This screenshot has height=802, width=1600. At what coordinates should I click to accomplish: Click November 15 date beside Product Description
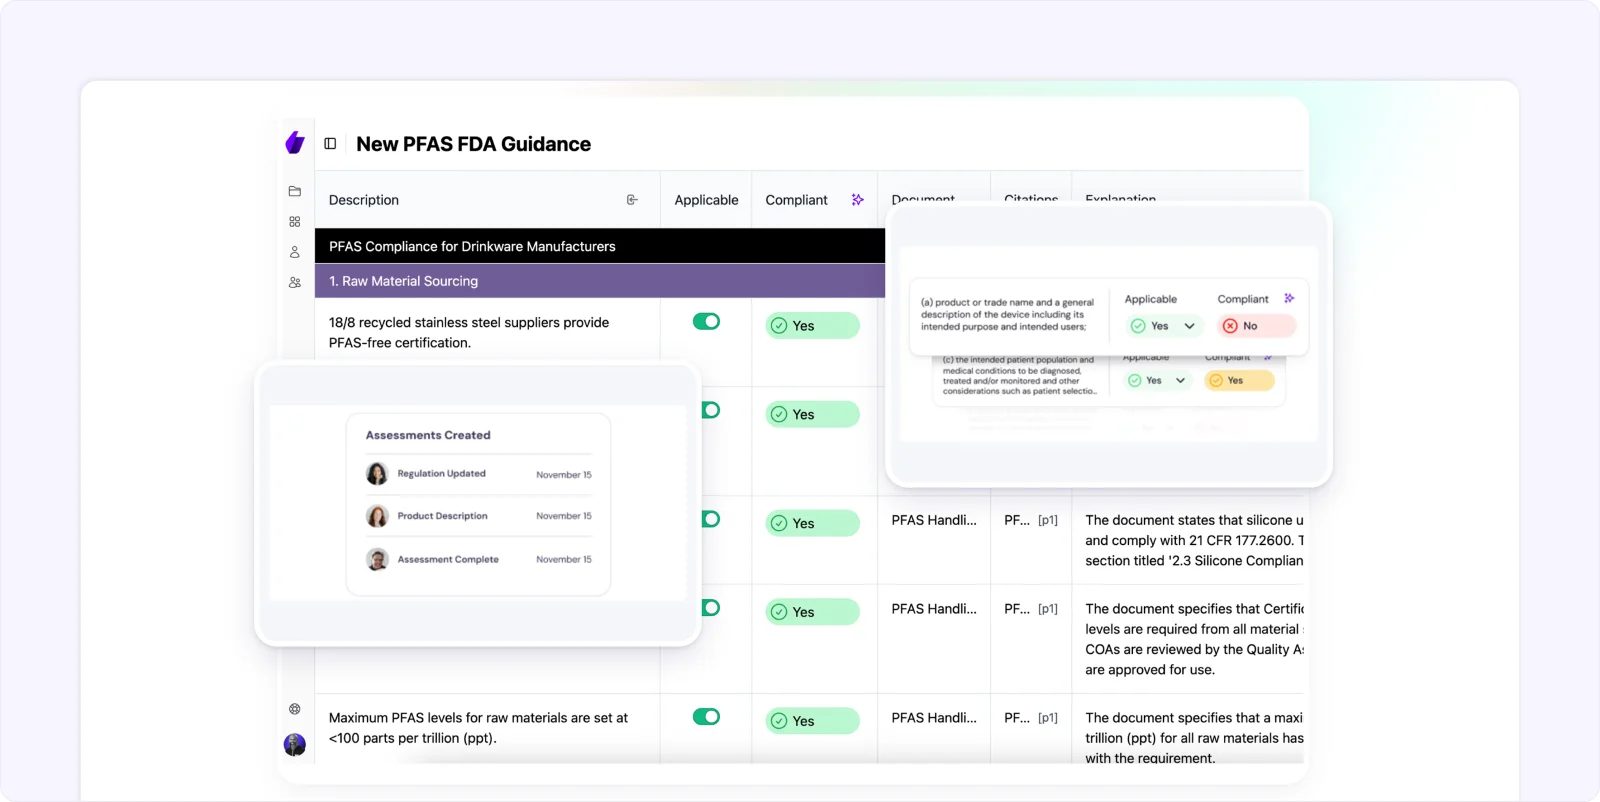coord(564,516)
